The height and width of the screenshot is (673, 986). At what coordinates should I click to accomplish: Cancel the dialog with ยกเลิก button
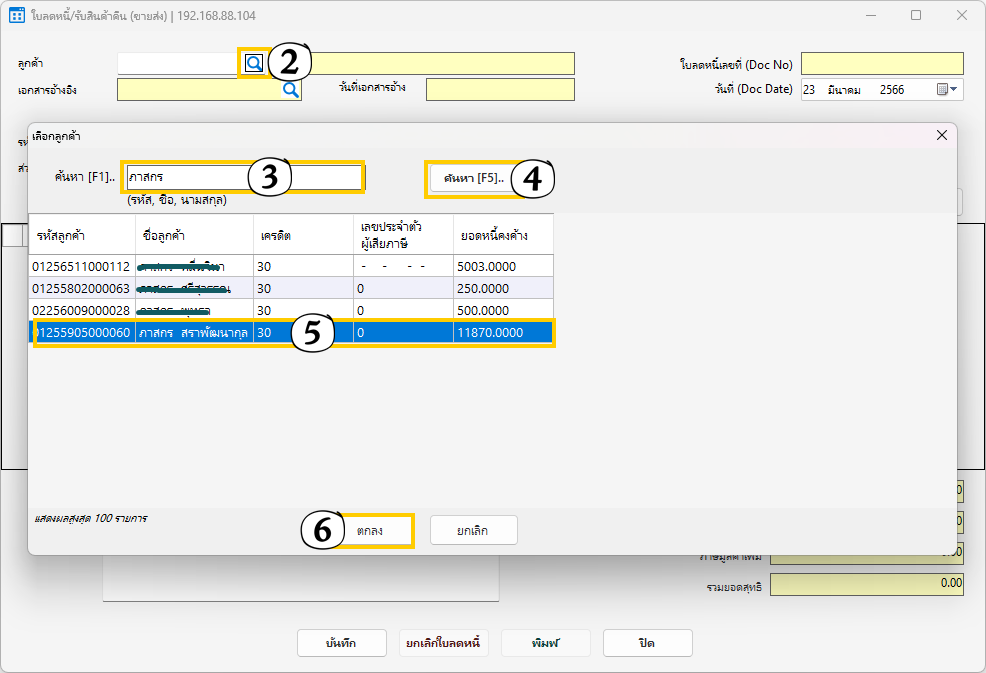point(473,530)
